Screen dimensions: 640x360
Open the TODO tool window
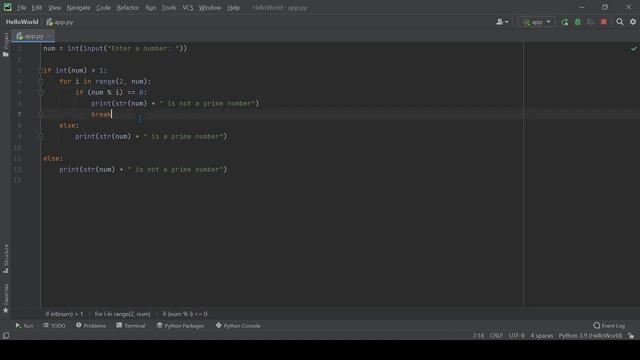54,326
